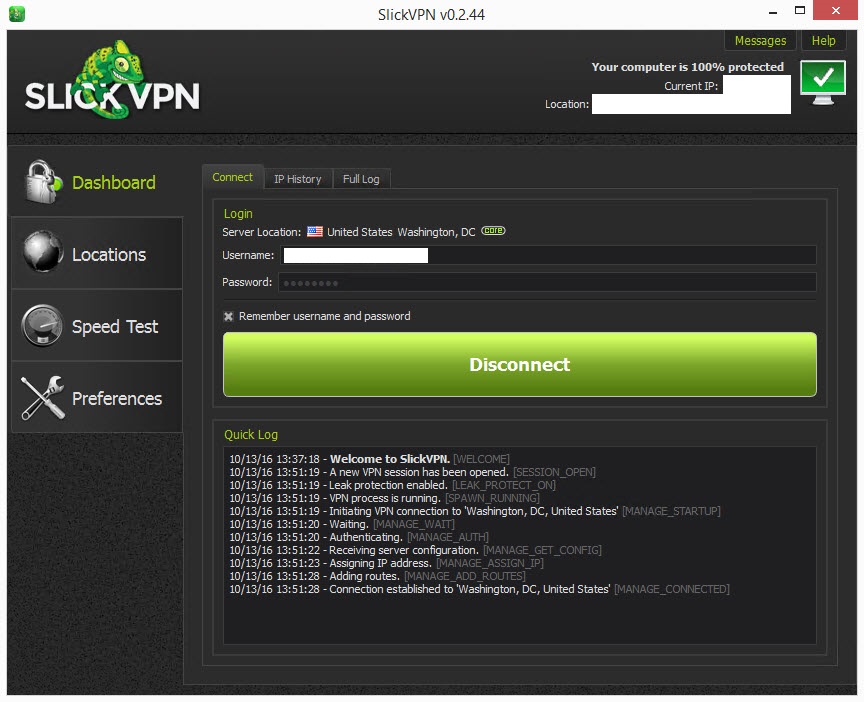Toggle Remember username and password checkbox
The width and height of the screenshot is (864, 702).
click(x=228, y=316)
